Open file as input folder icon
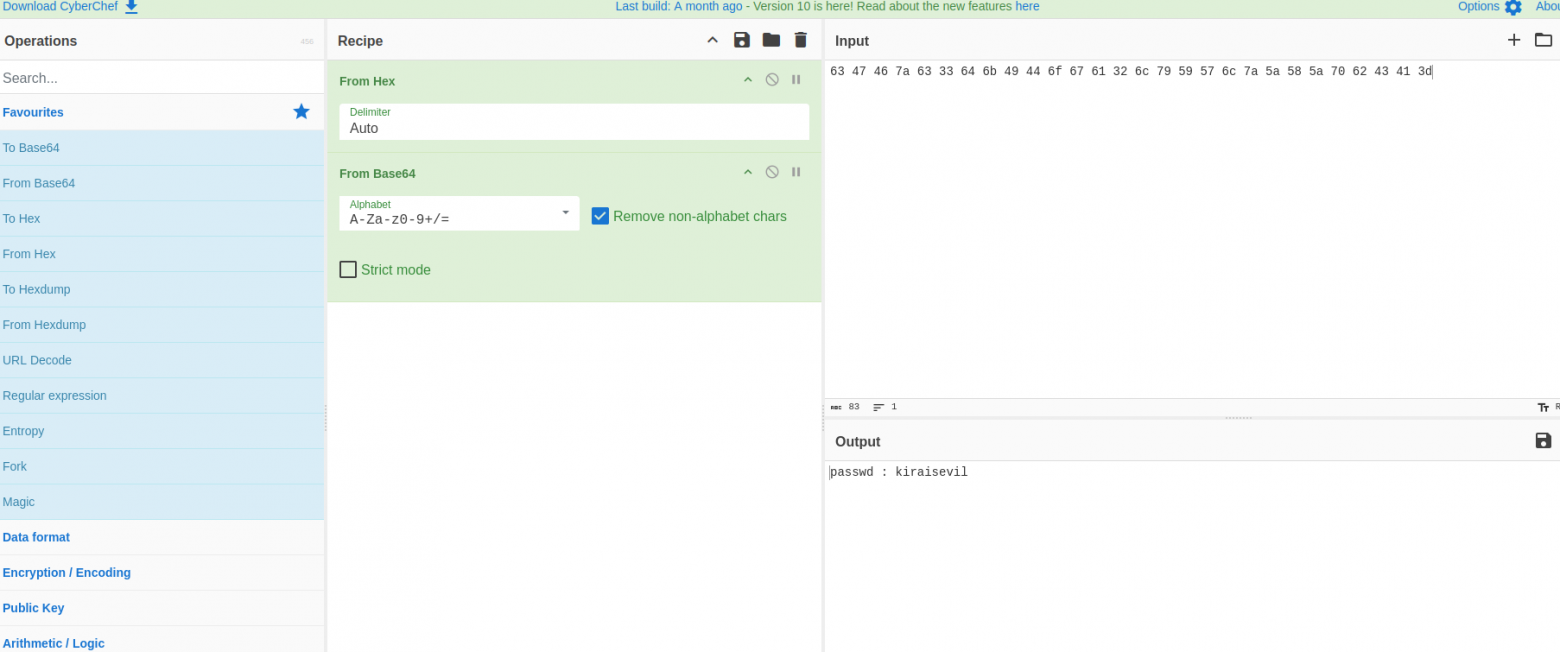 click(x=1543, y=40)
